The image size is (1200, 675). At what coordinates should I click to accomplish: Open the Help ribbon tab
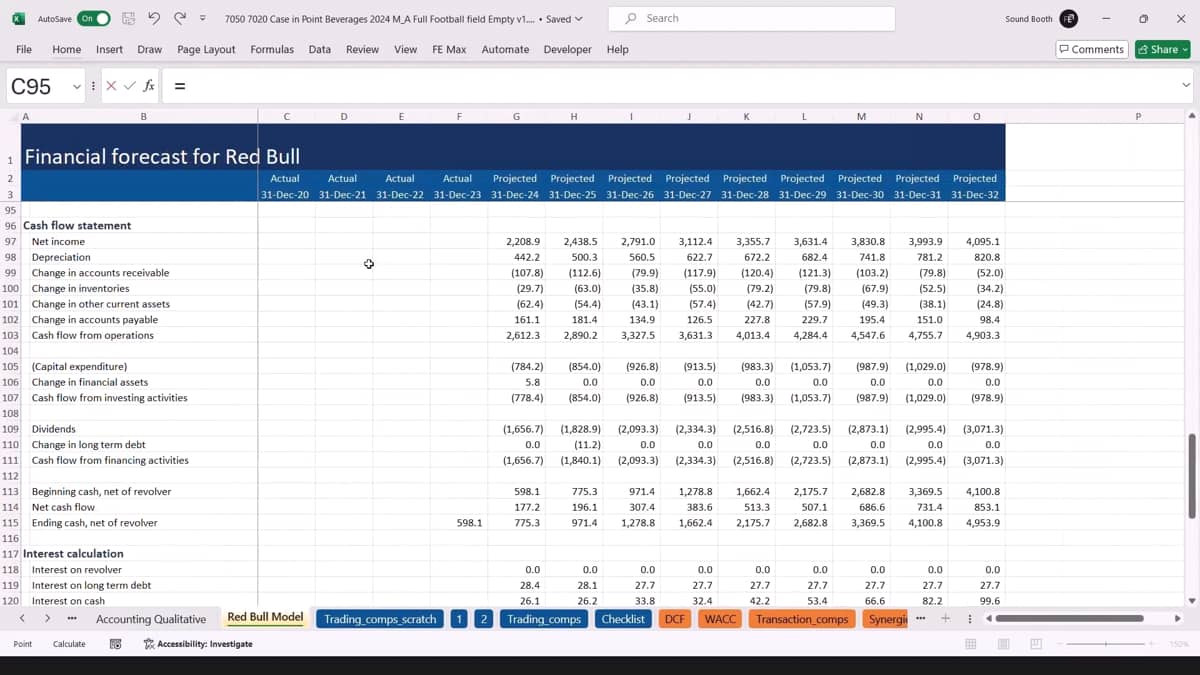pyautogui.click(x=618, y=49)
